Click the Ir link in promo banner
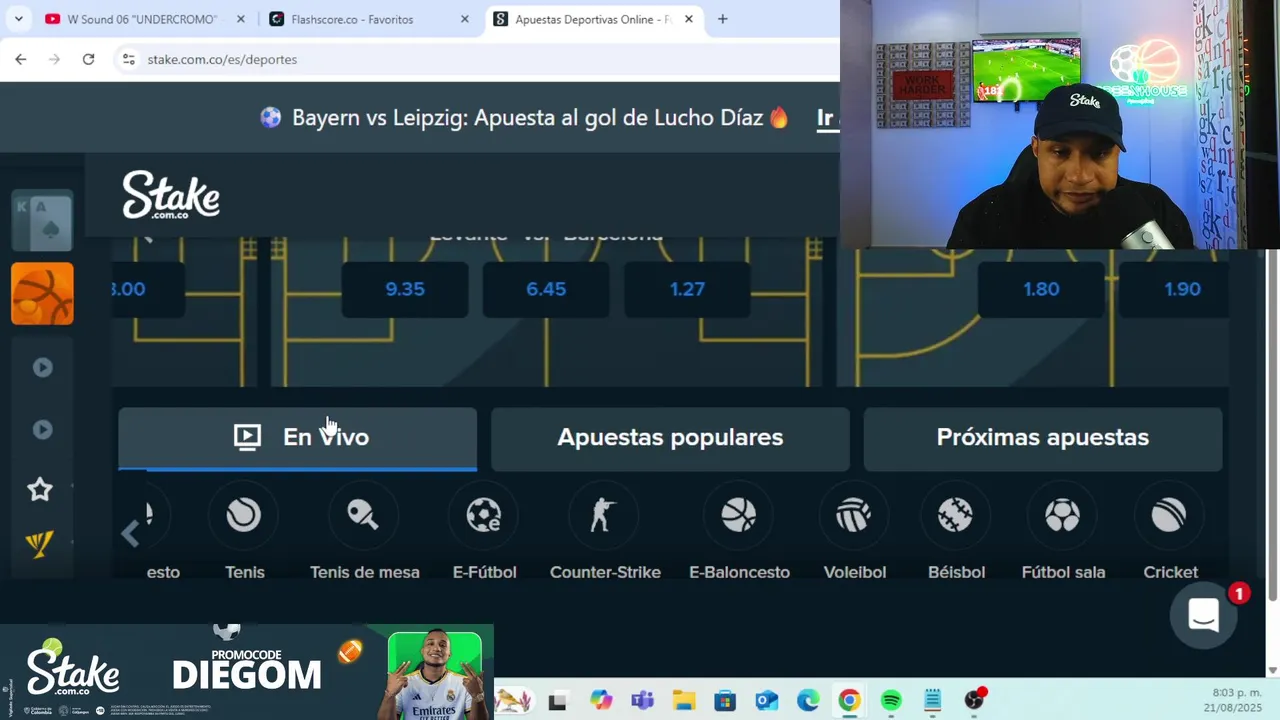1280x720 pixels. pyautogui.click(x=826, y=118)
